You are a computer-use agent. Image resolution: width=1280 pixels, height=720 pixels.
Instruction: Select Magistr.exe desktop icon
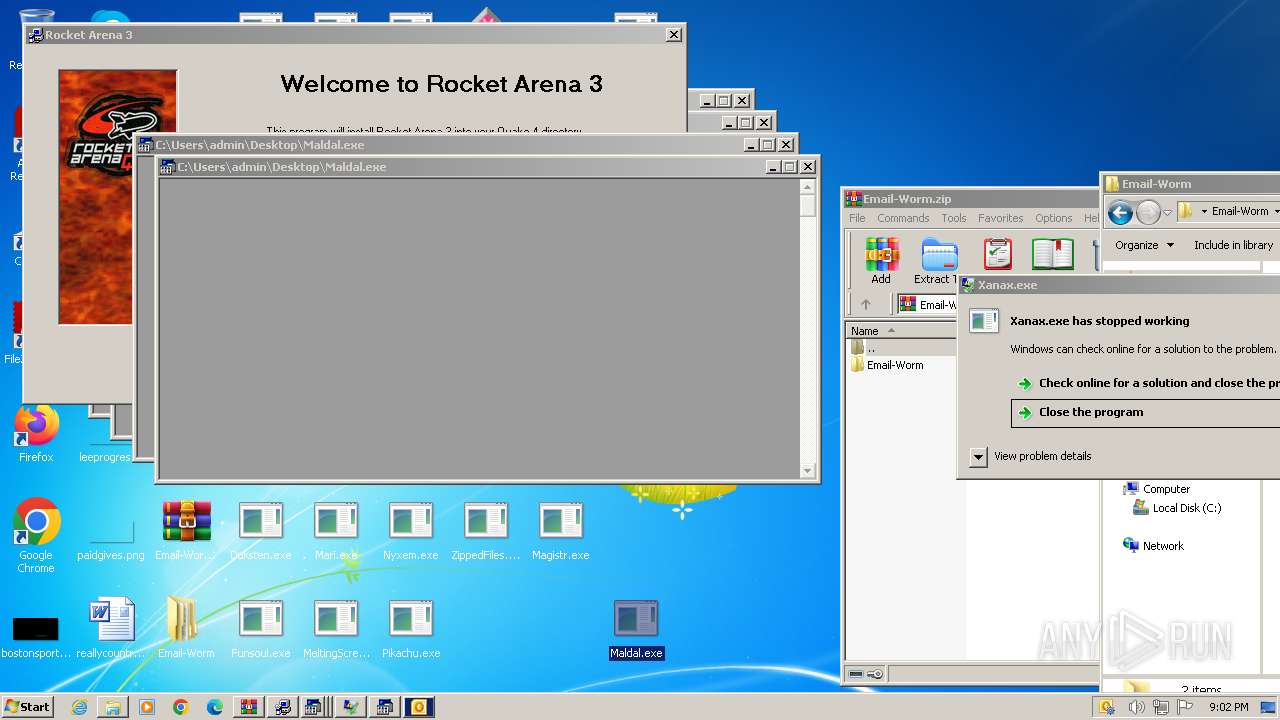pyautogui.click(x=561, y=532)
